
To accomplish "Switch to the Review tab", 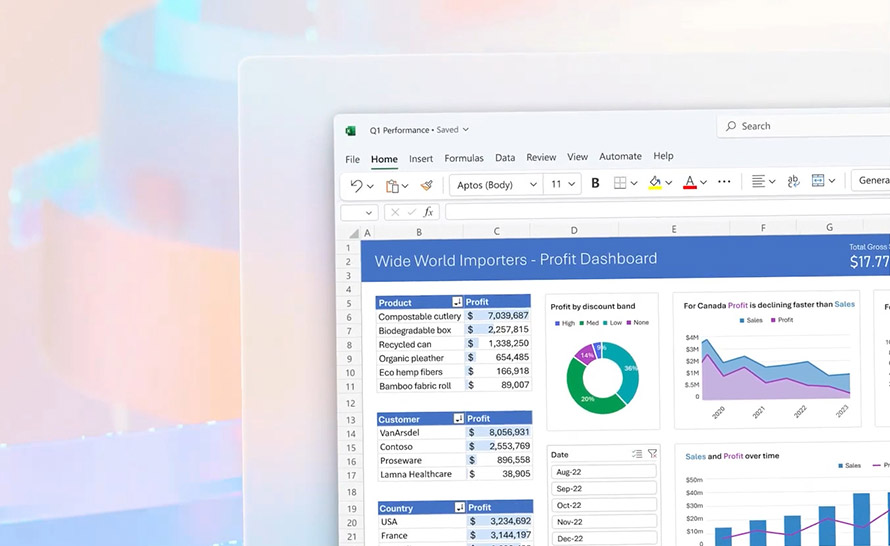I will [541, 157].
